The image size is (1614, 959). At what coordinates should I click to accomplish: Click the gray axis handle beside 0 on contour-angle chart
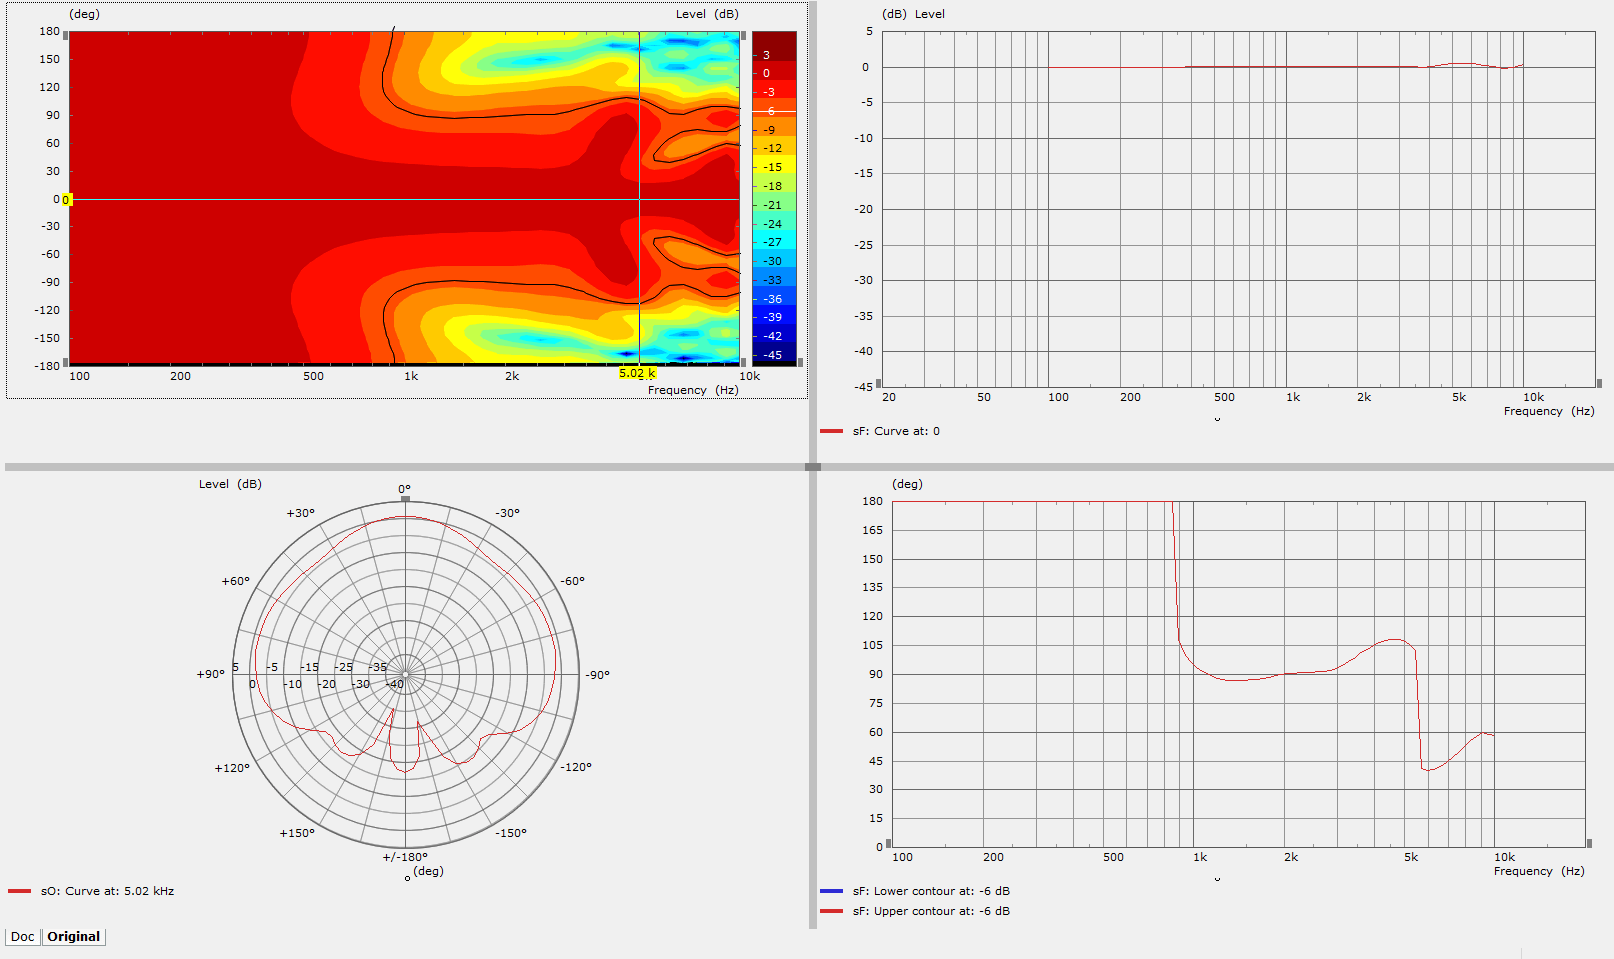(889, 843)
